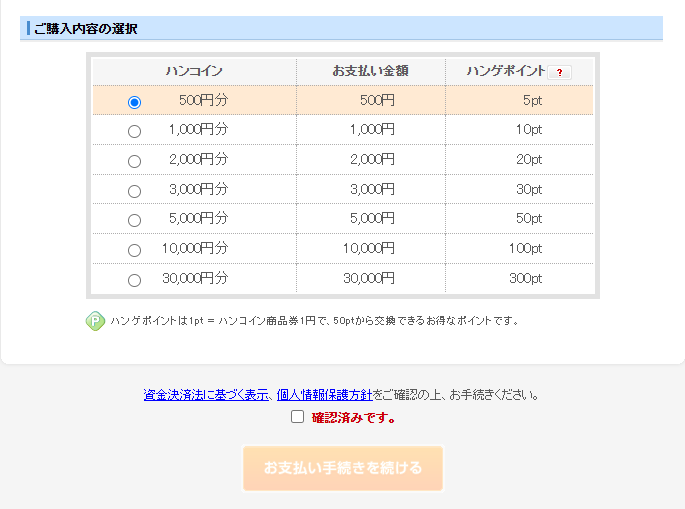This screenshot has width=685, height=509.
Task: Choose the 1,000円分 radio option
Action: point(135,131)
